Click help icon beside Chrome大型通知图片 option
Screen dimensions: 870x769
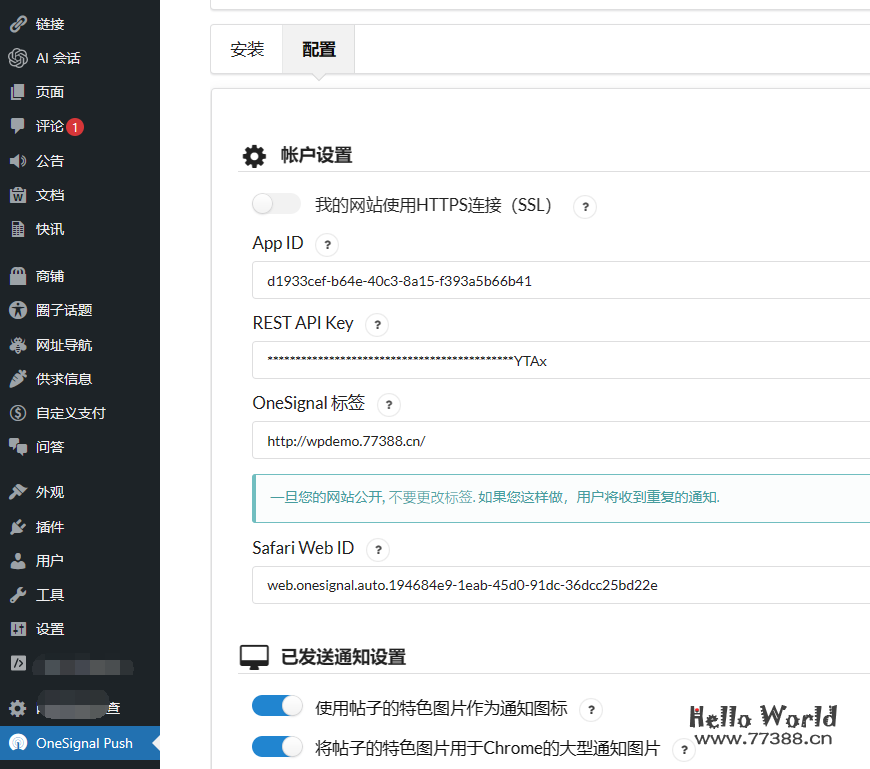click(x=684, y=750)
